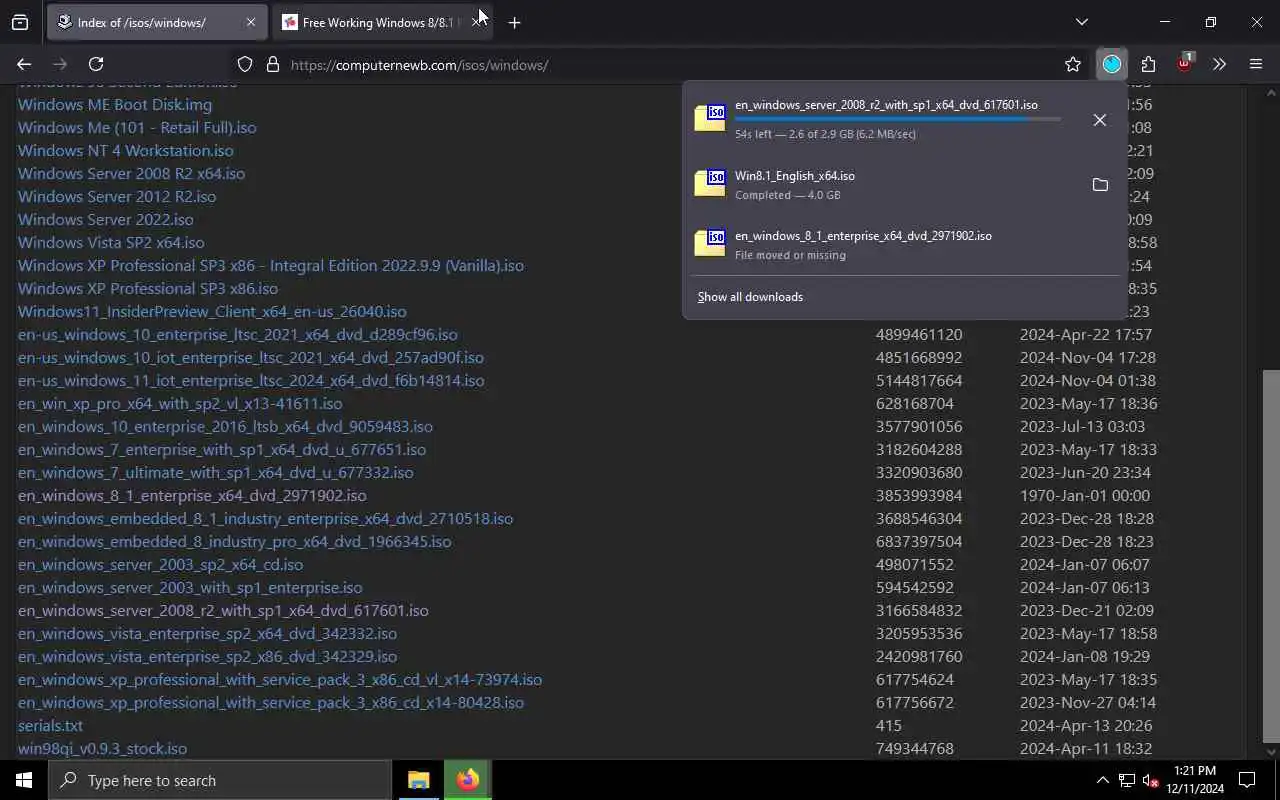The height and width of the screenshot is (800, 1280).
Task: Select the en_windows_8_1_enterprise missing download entry
Action: 904,244
